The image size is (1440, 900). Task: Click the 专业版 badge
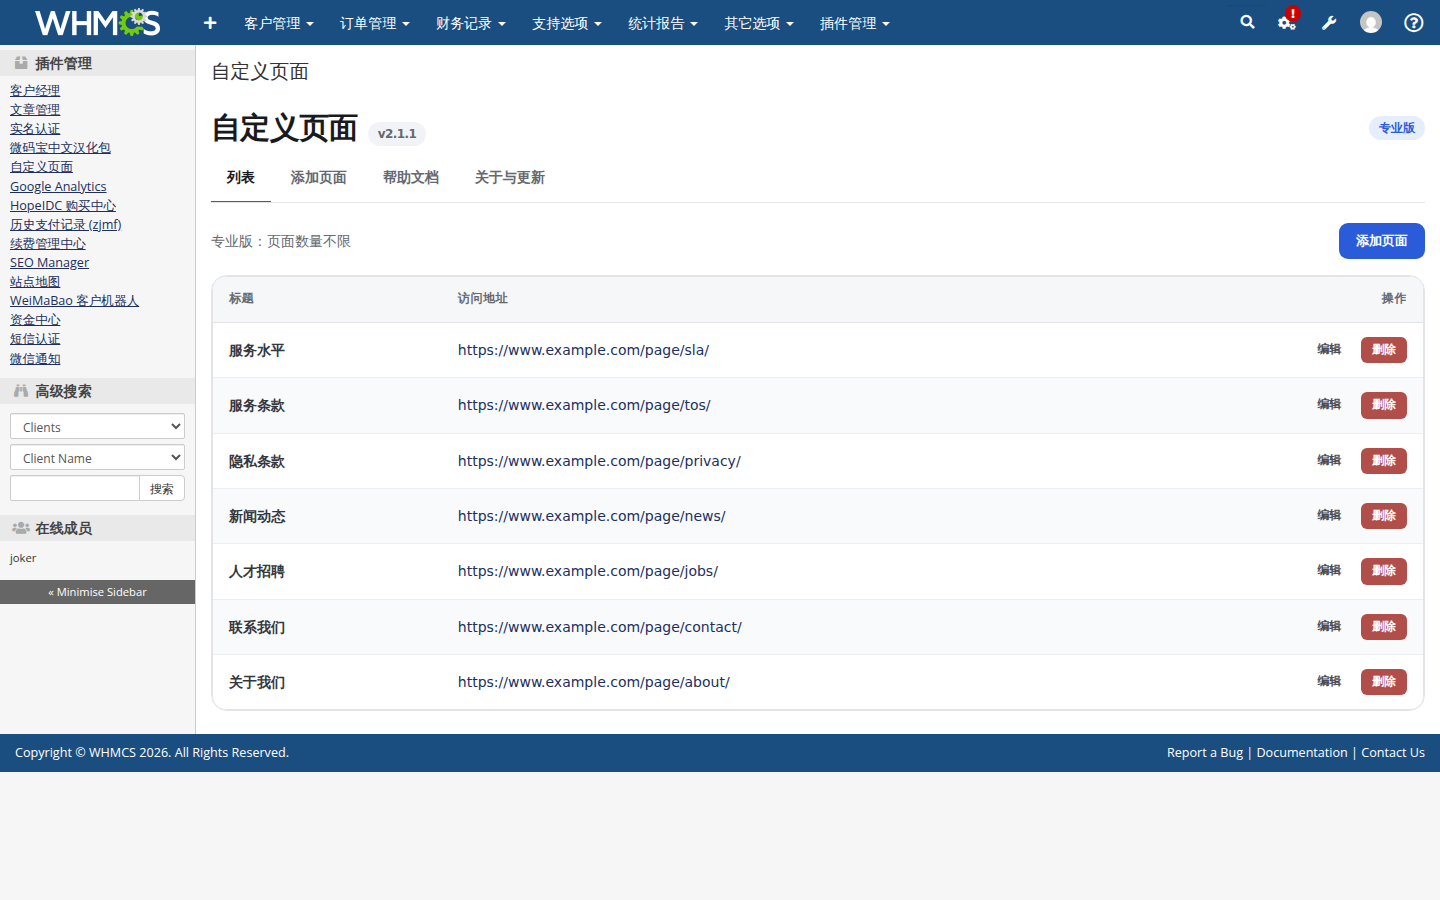click(x=1397, y=128)
